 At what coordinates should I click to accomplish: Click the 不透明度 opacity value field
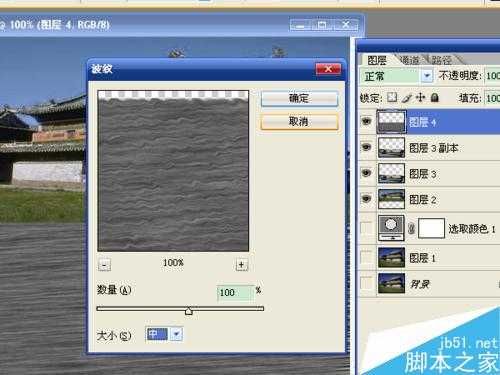(x=492, y=76)
